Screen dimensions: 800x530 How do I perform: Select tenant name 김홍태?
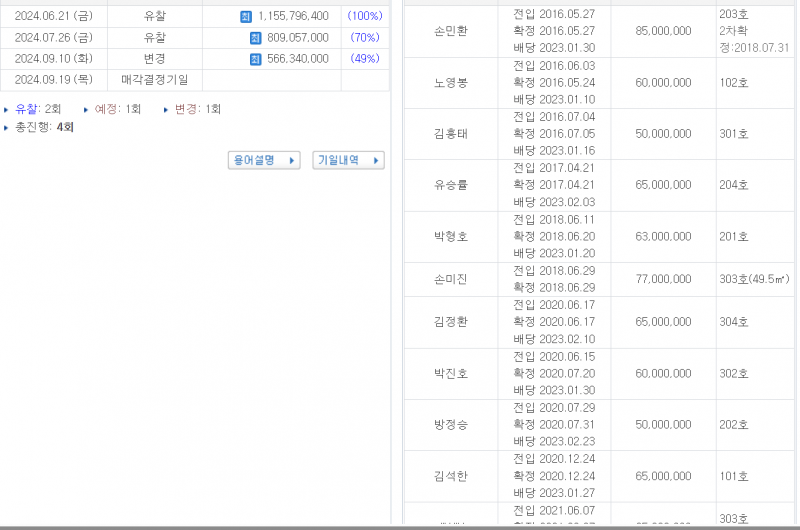coord(451,134)
